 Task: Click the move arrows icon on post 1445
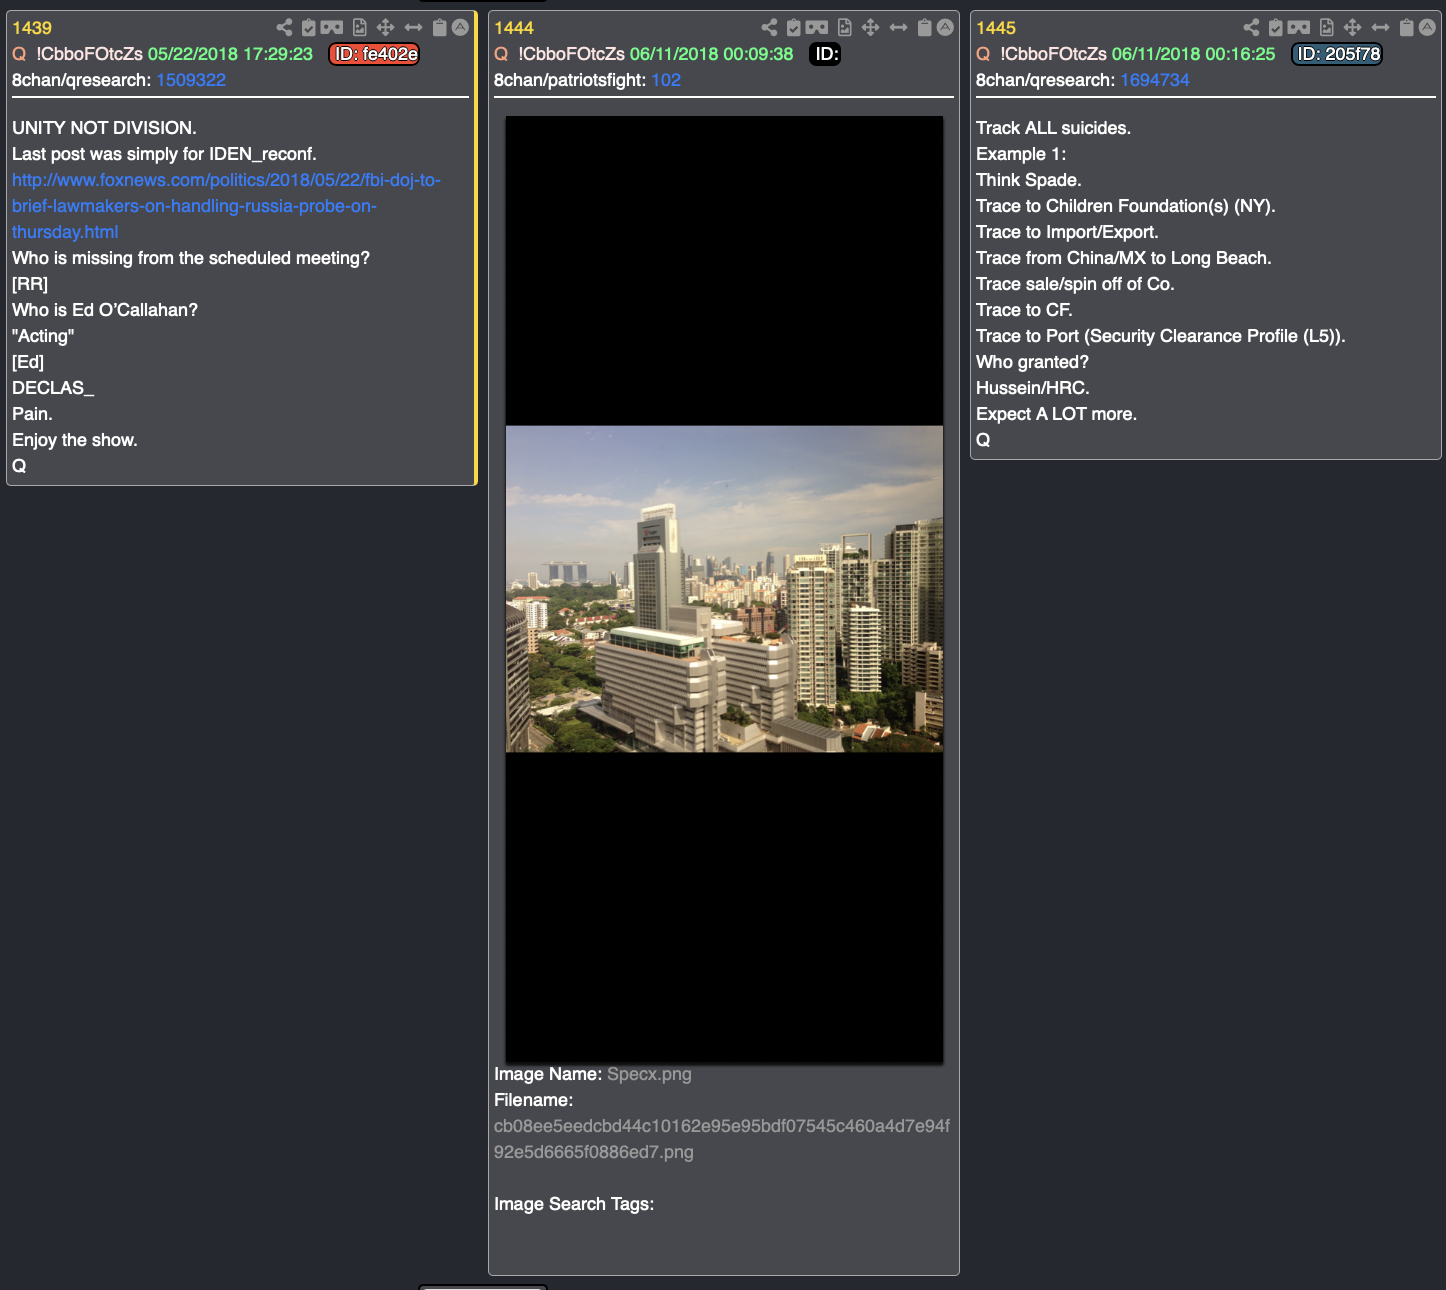(1352, 28)
